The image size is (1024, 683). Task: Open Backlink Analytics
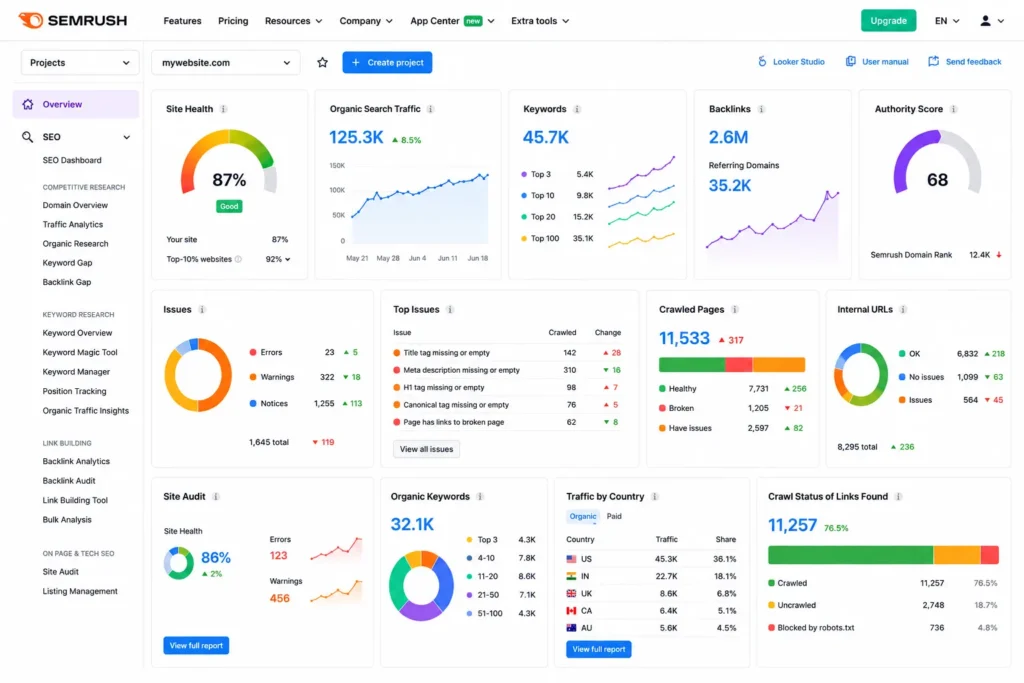pos(76,461)
